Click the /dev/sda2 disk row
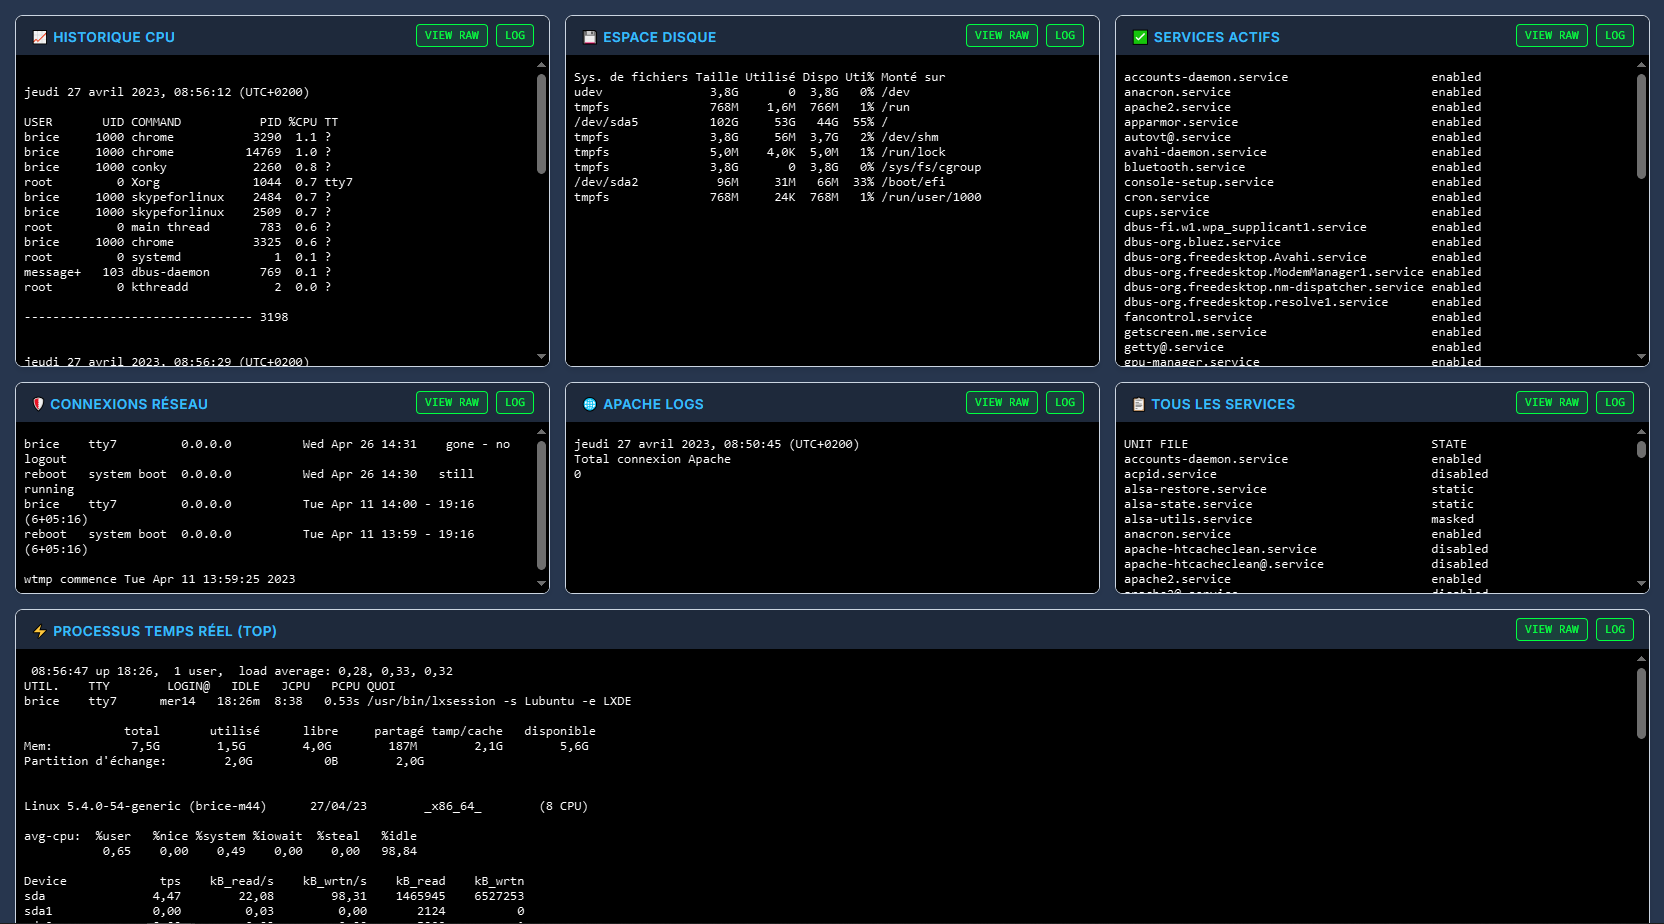Screen dimensions: 1664x924 (759, 182)
